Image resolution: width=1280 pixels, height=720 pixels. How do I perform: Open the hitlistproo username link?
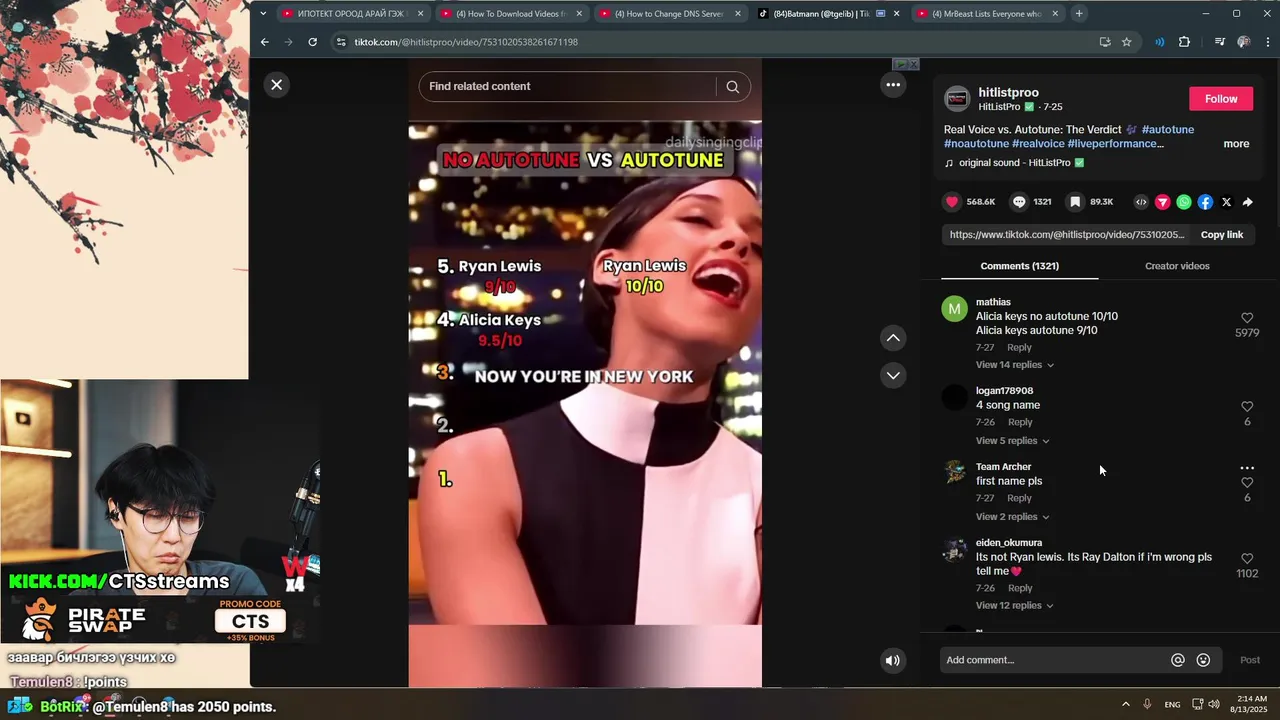(x=1008, y=93)
